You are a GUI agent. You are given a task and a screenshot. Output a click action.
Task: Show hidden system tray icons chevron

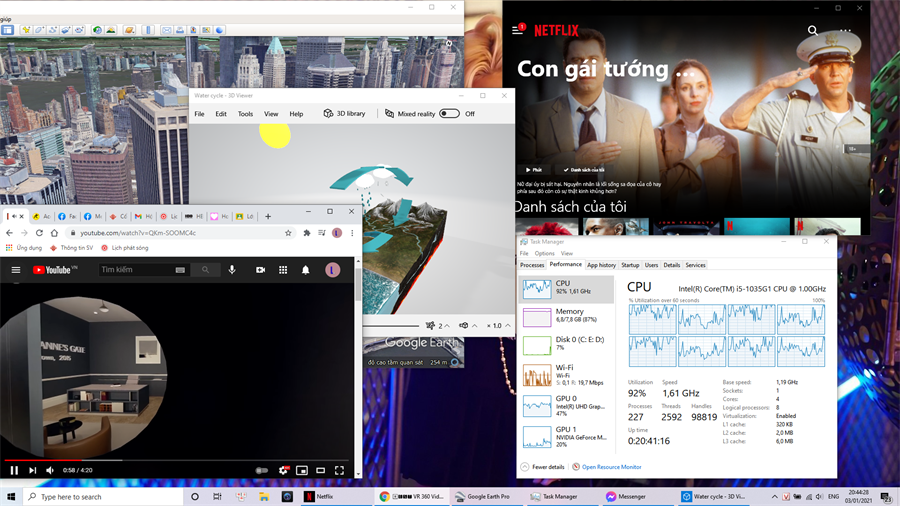coord(774,496)
